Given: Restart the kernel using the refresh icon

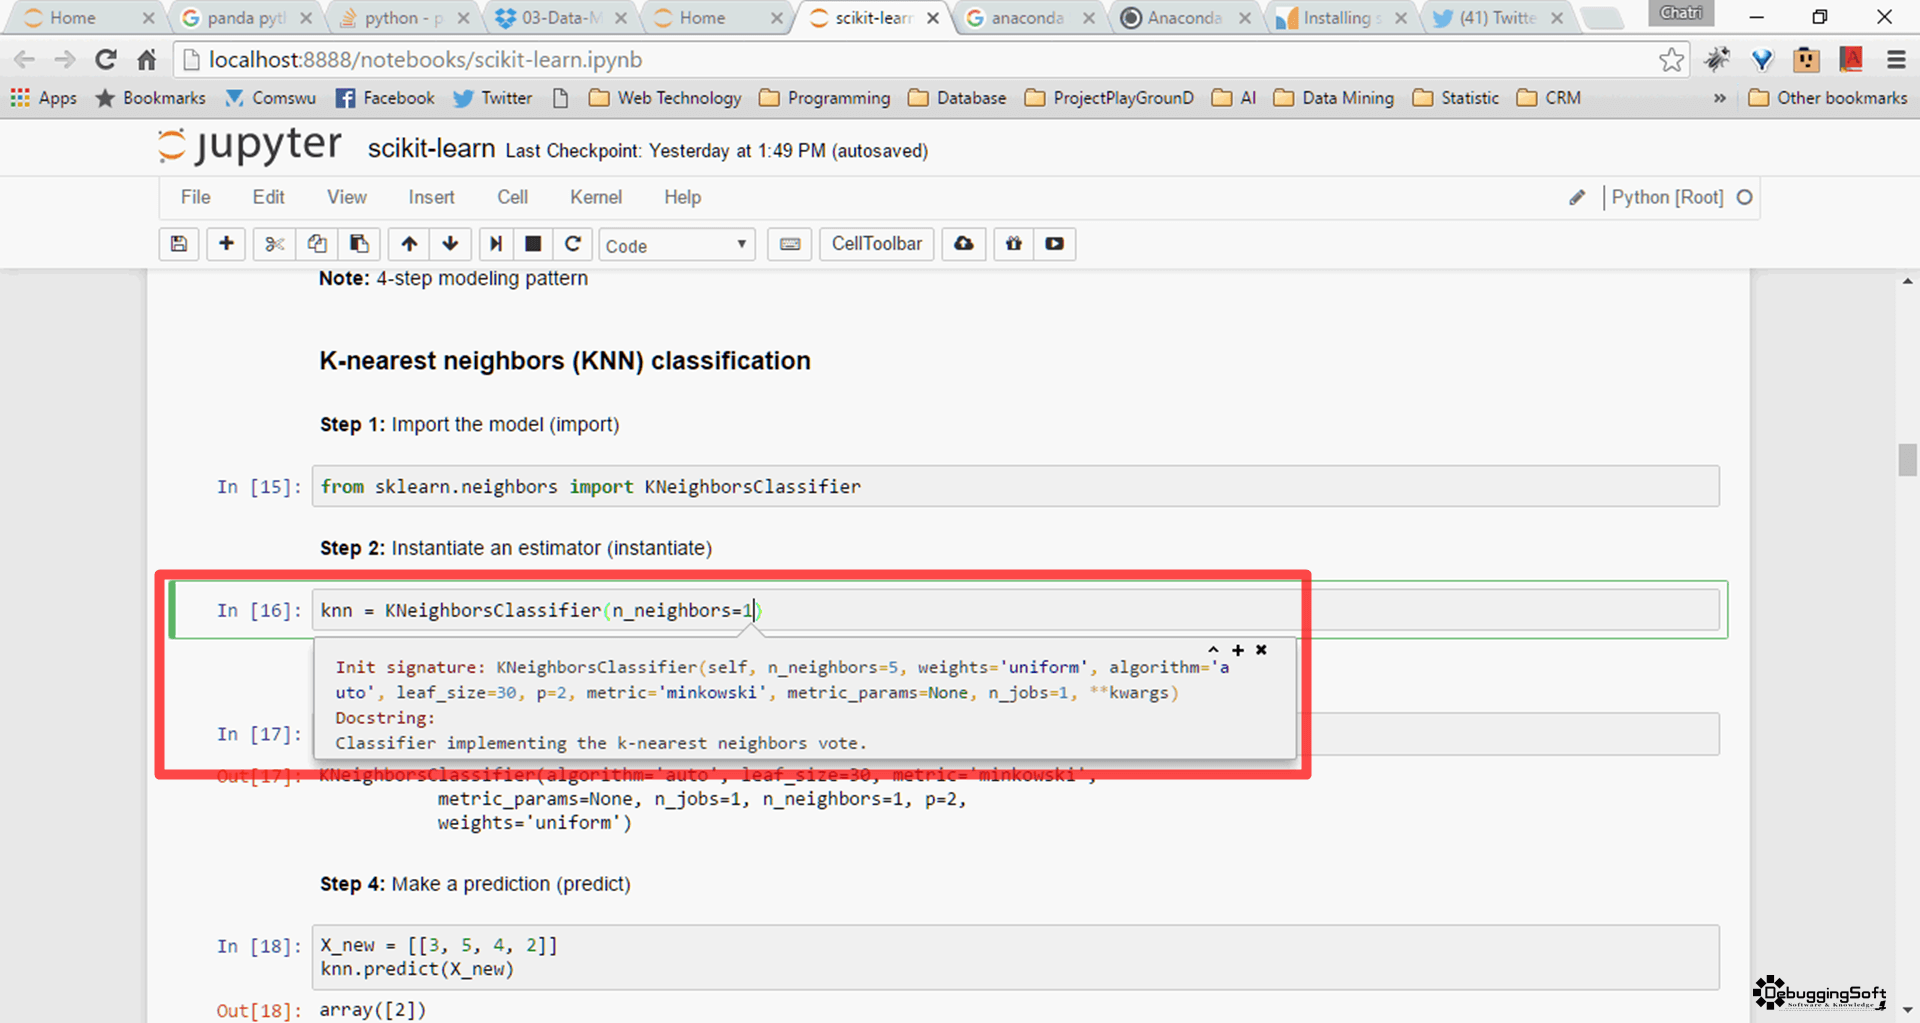Looking at the screenshot, I should click(x=573, y=244).
